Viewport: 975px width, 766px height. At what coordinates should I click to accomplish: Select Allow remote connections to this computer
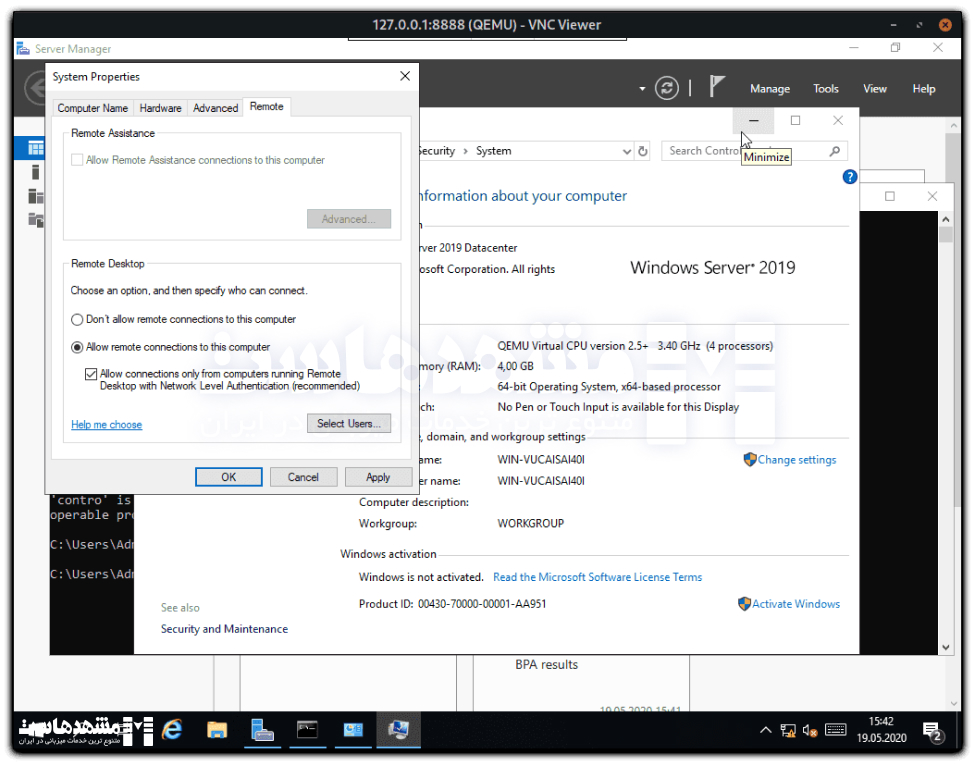point(77,348)
